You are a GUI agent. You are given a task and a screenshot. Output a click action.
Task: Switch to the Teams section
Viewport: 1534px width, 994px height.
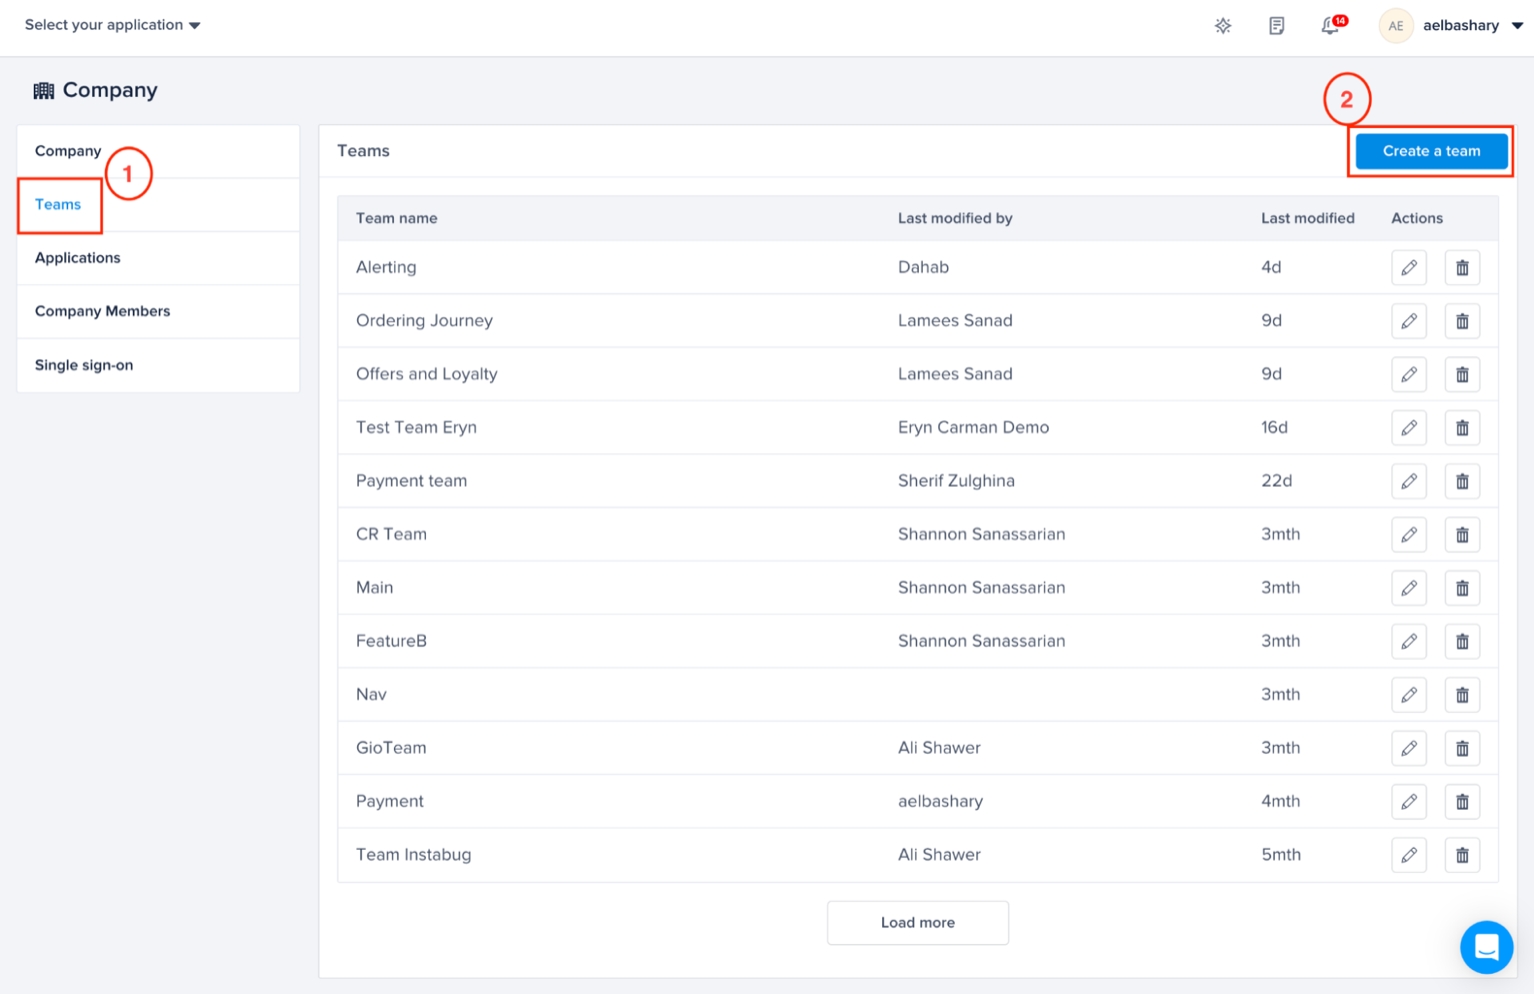(58, 205)
